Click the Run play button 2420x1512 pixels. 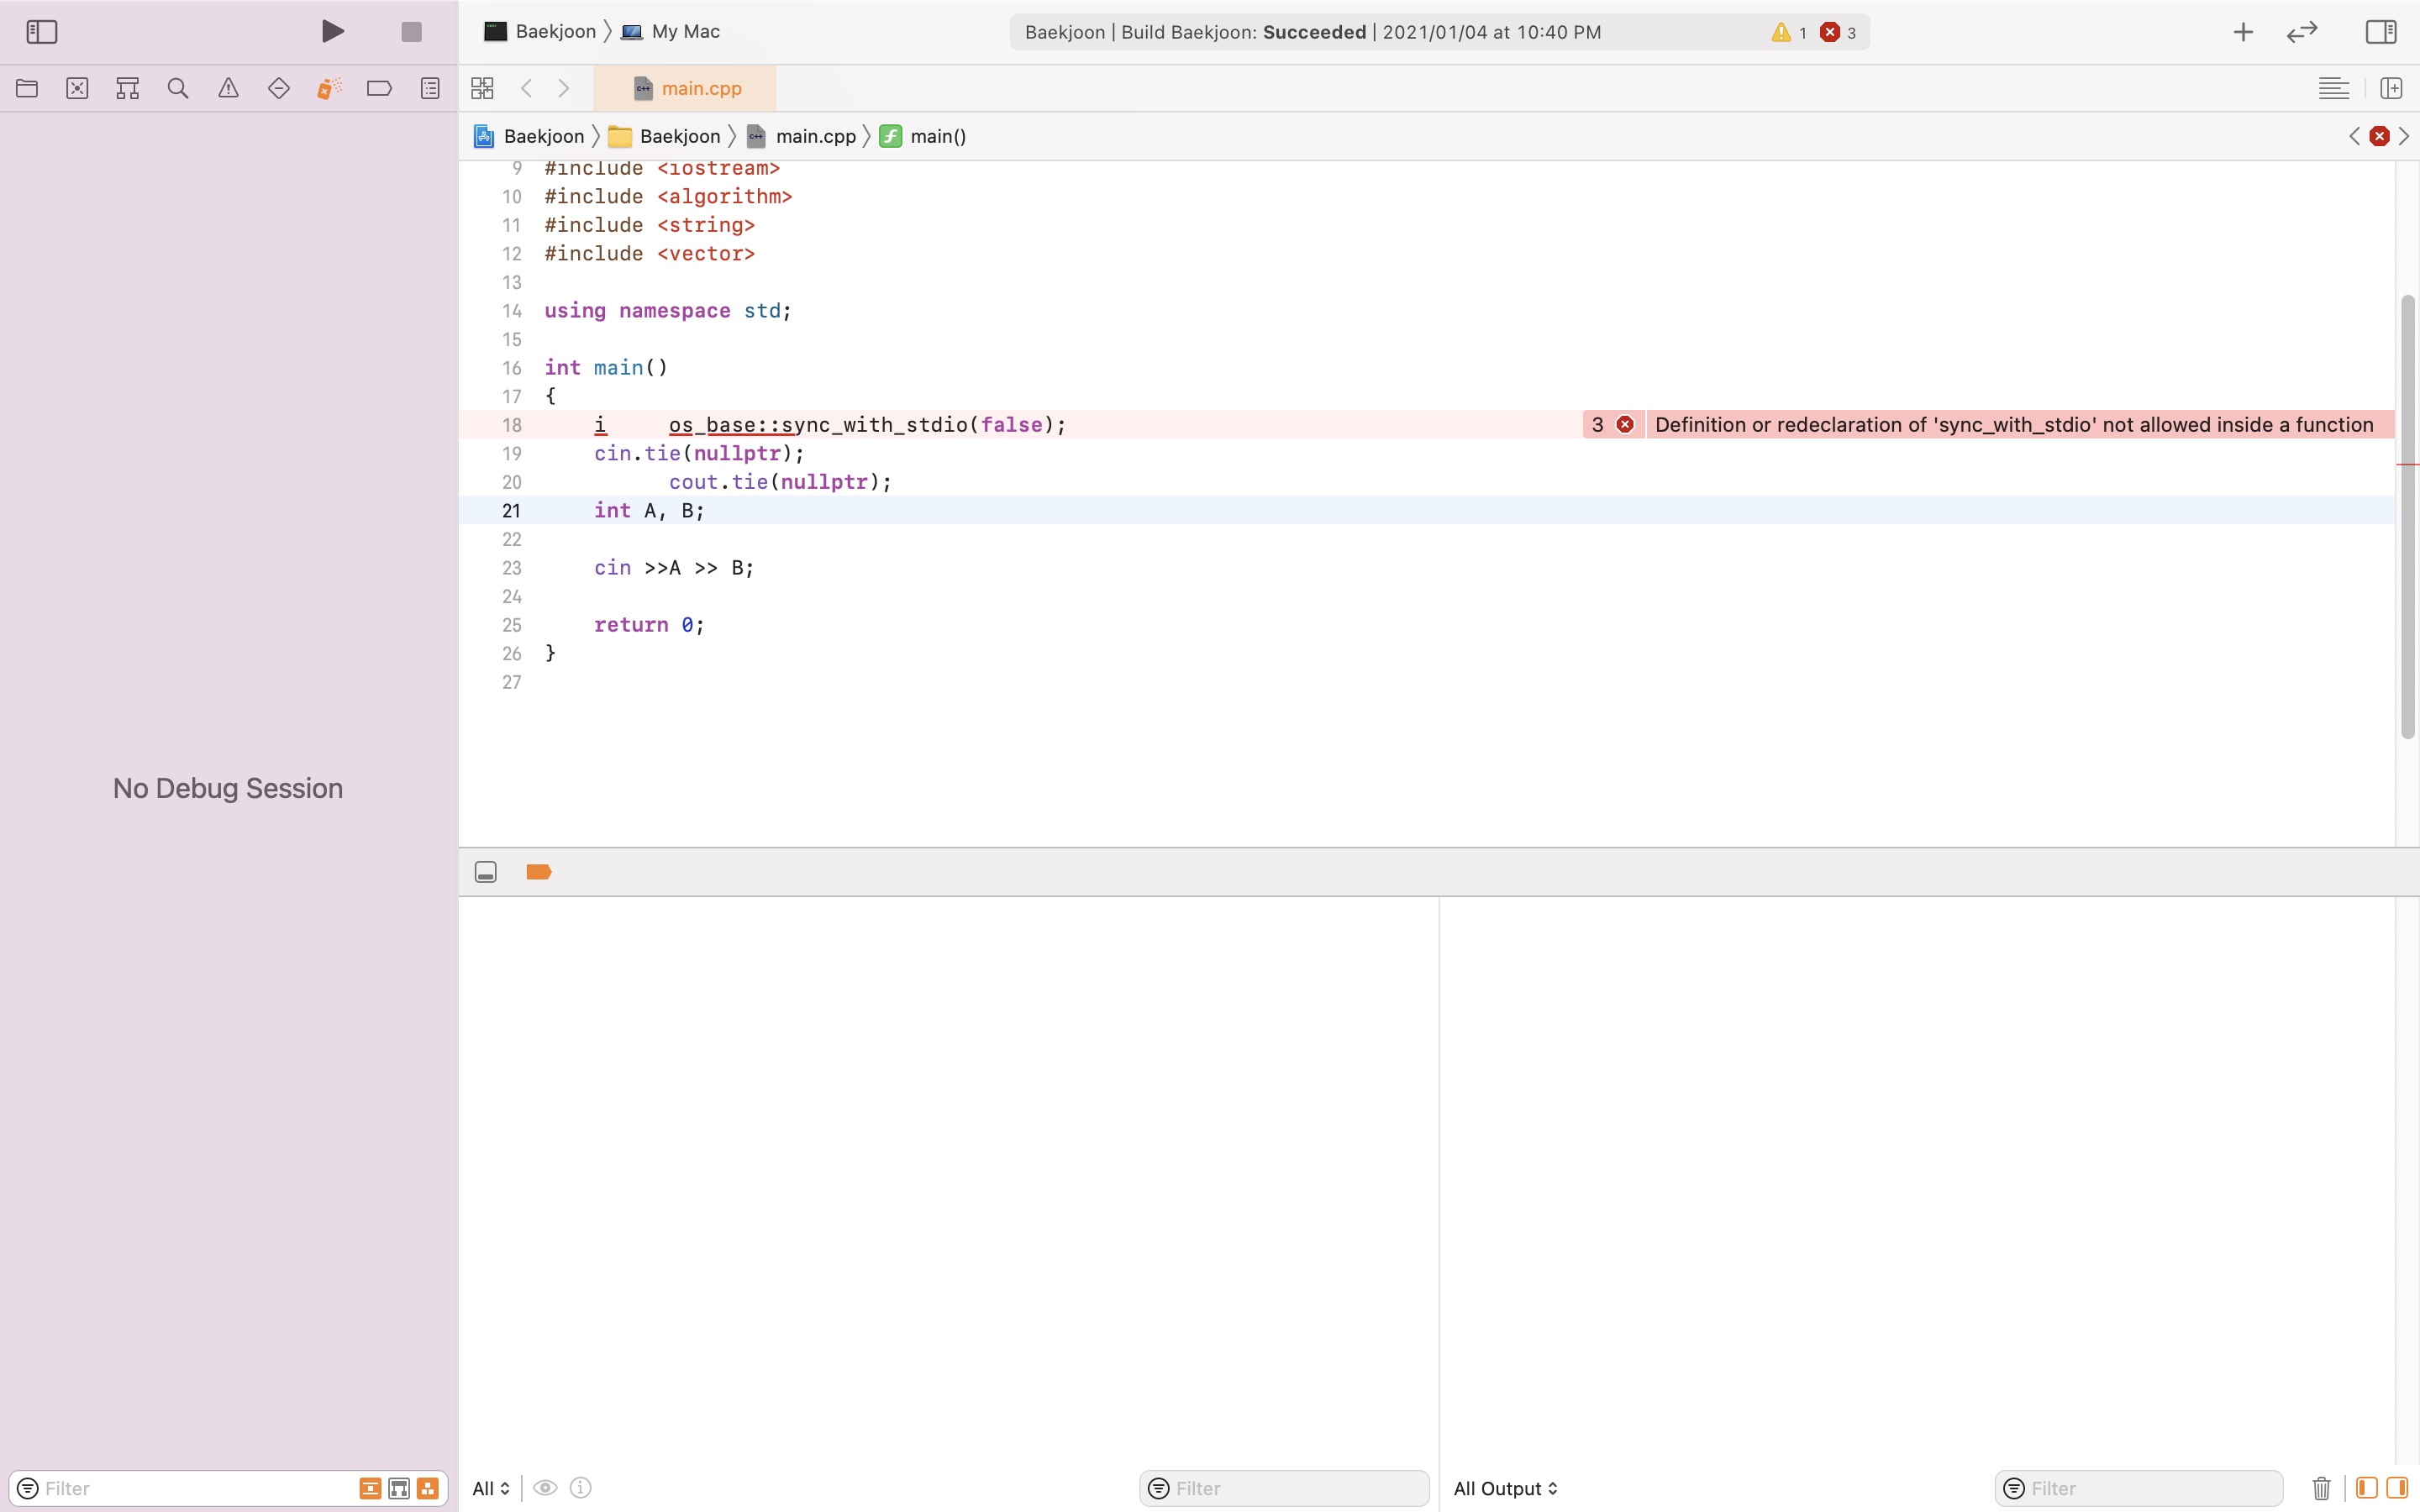333,32
